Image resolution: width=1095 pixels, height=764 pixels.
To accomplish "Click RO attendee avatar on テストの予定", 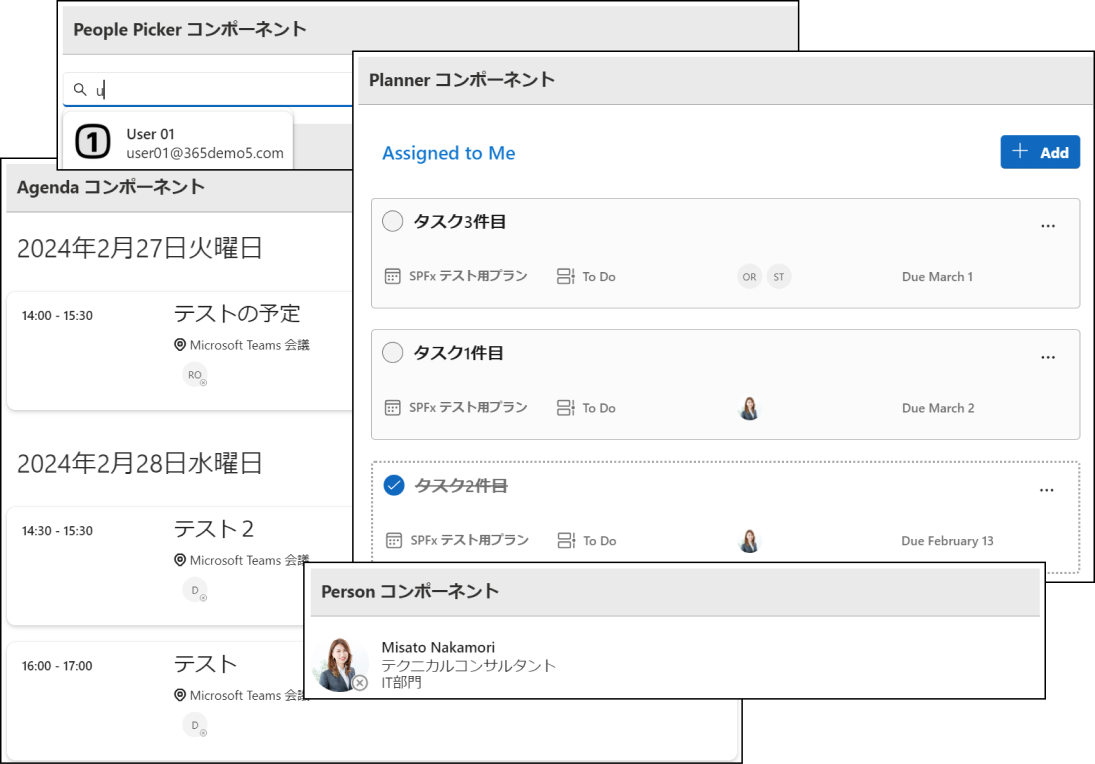I will (x=195, y=375).
